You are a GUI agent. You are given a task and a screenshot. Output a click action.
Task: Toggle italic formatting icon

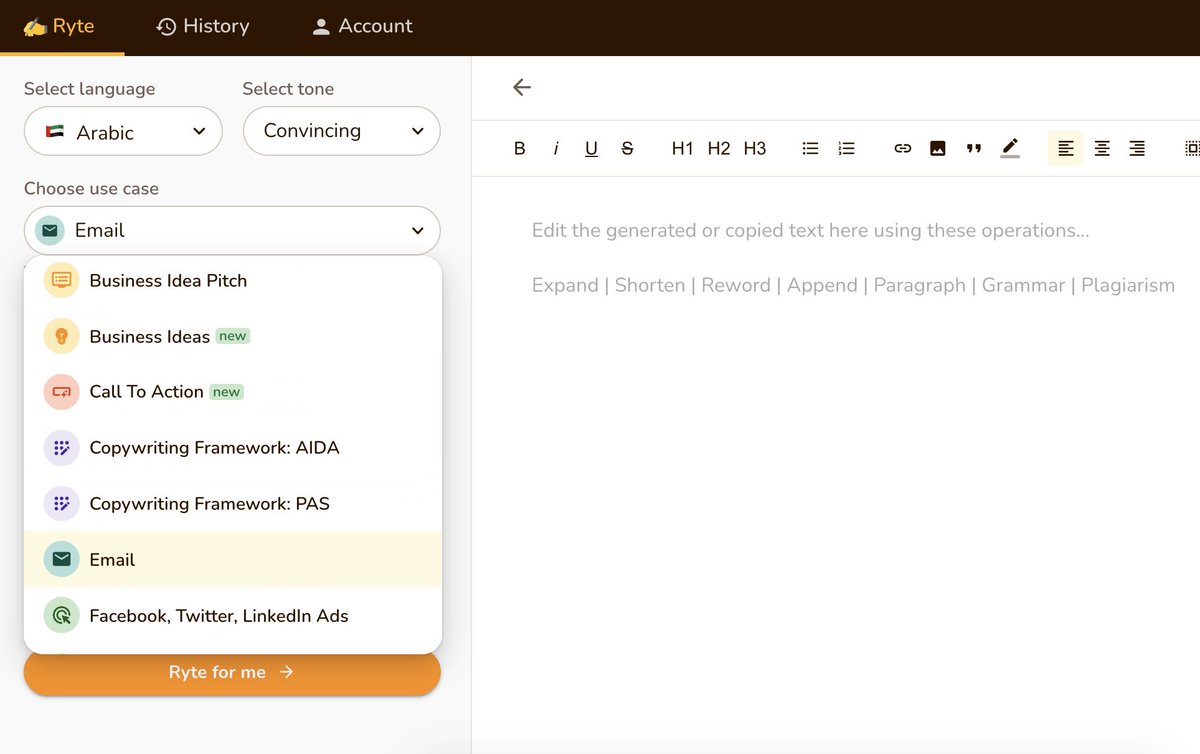click(555, 148)
